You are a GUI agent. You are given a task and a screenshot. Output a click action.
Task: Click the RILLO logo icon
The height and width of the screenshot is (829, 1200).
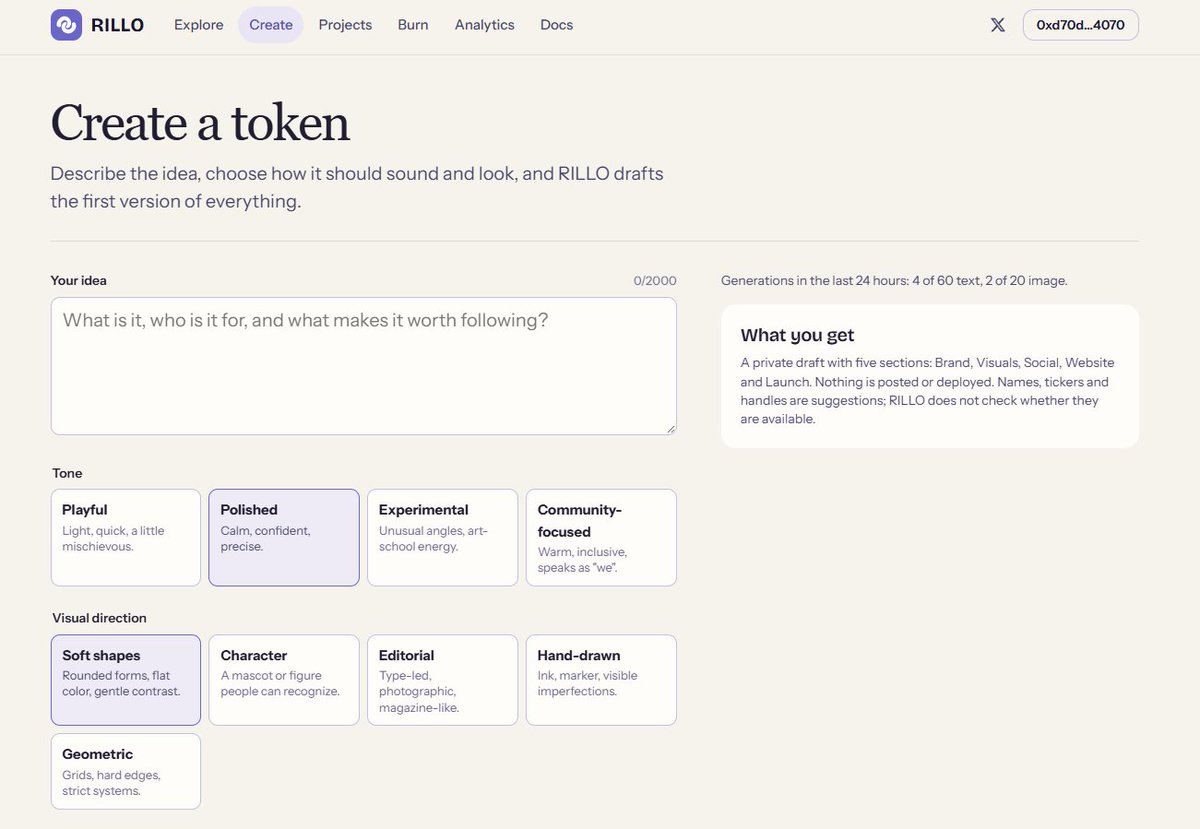[x=66, y=25]
